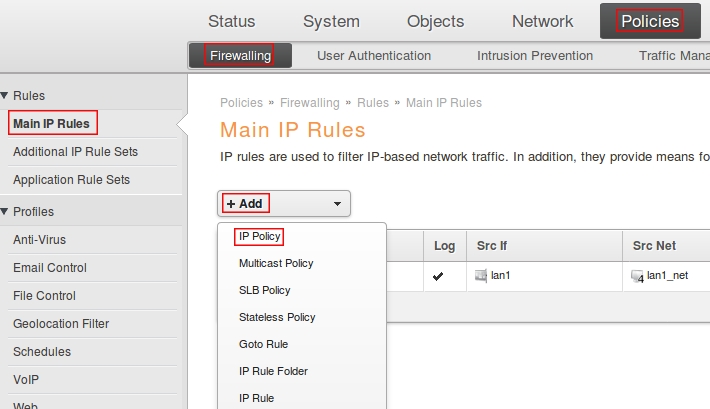
Task: Collapse the Profiles section triangle
Action: click(5, 212)
